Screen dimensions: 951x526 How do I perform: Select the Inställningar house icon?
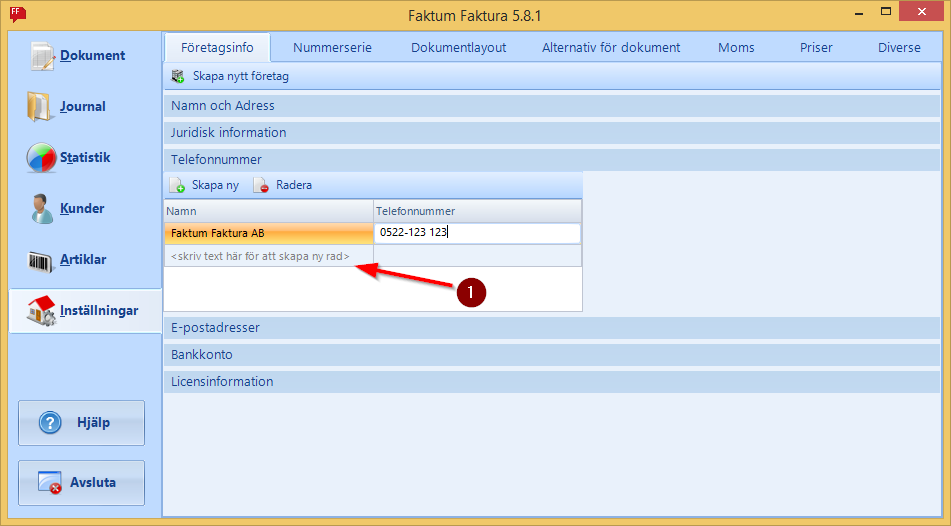(x=41, y=311)
